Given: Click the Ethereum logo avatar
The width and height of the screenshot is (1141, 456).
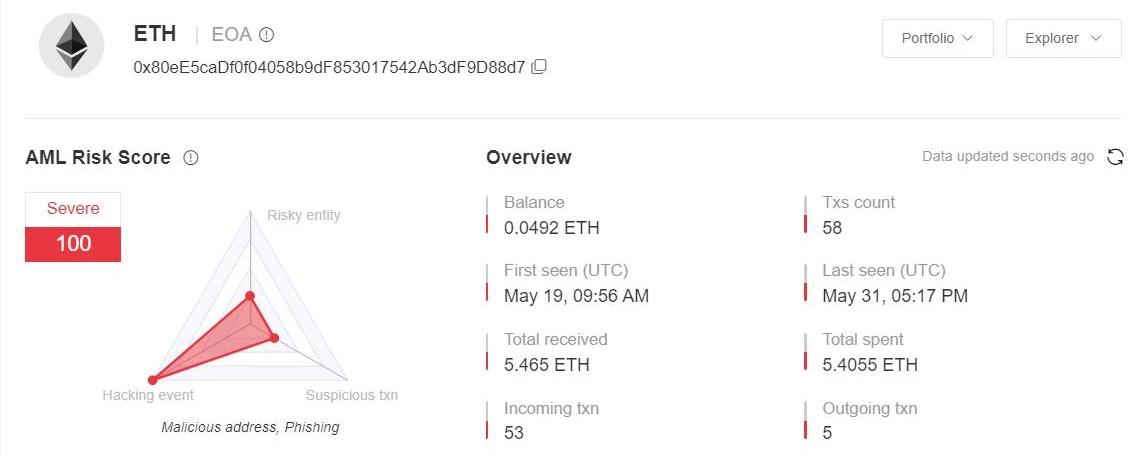Looking at the screenshot, I should tap(71, 45).
